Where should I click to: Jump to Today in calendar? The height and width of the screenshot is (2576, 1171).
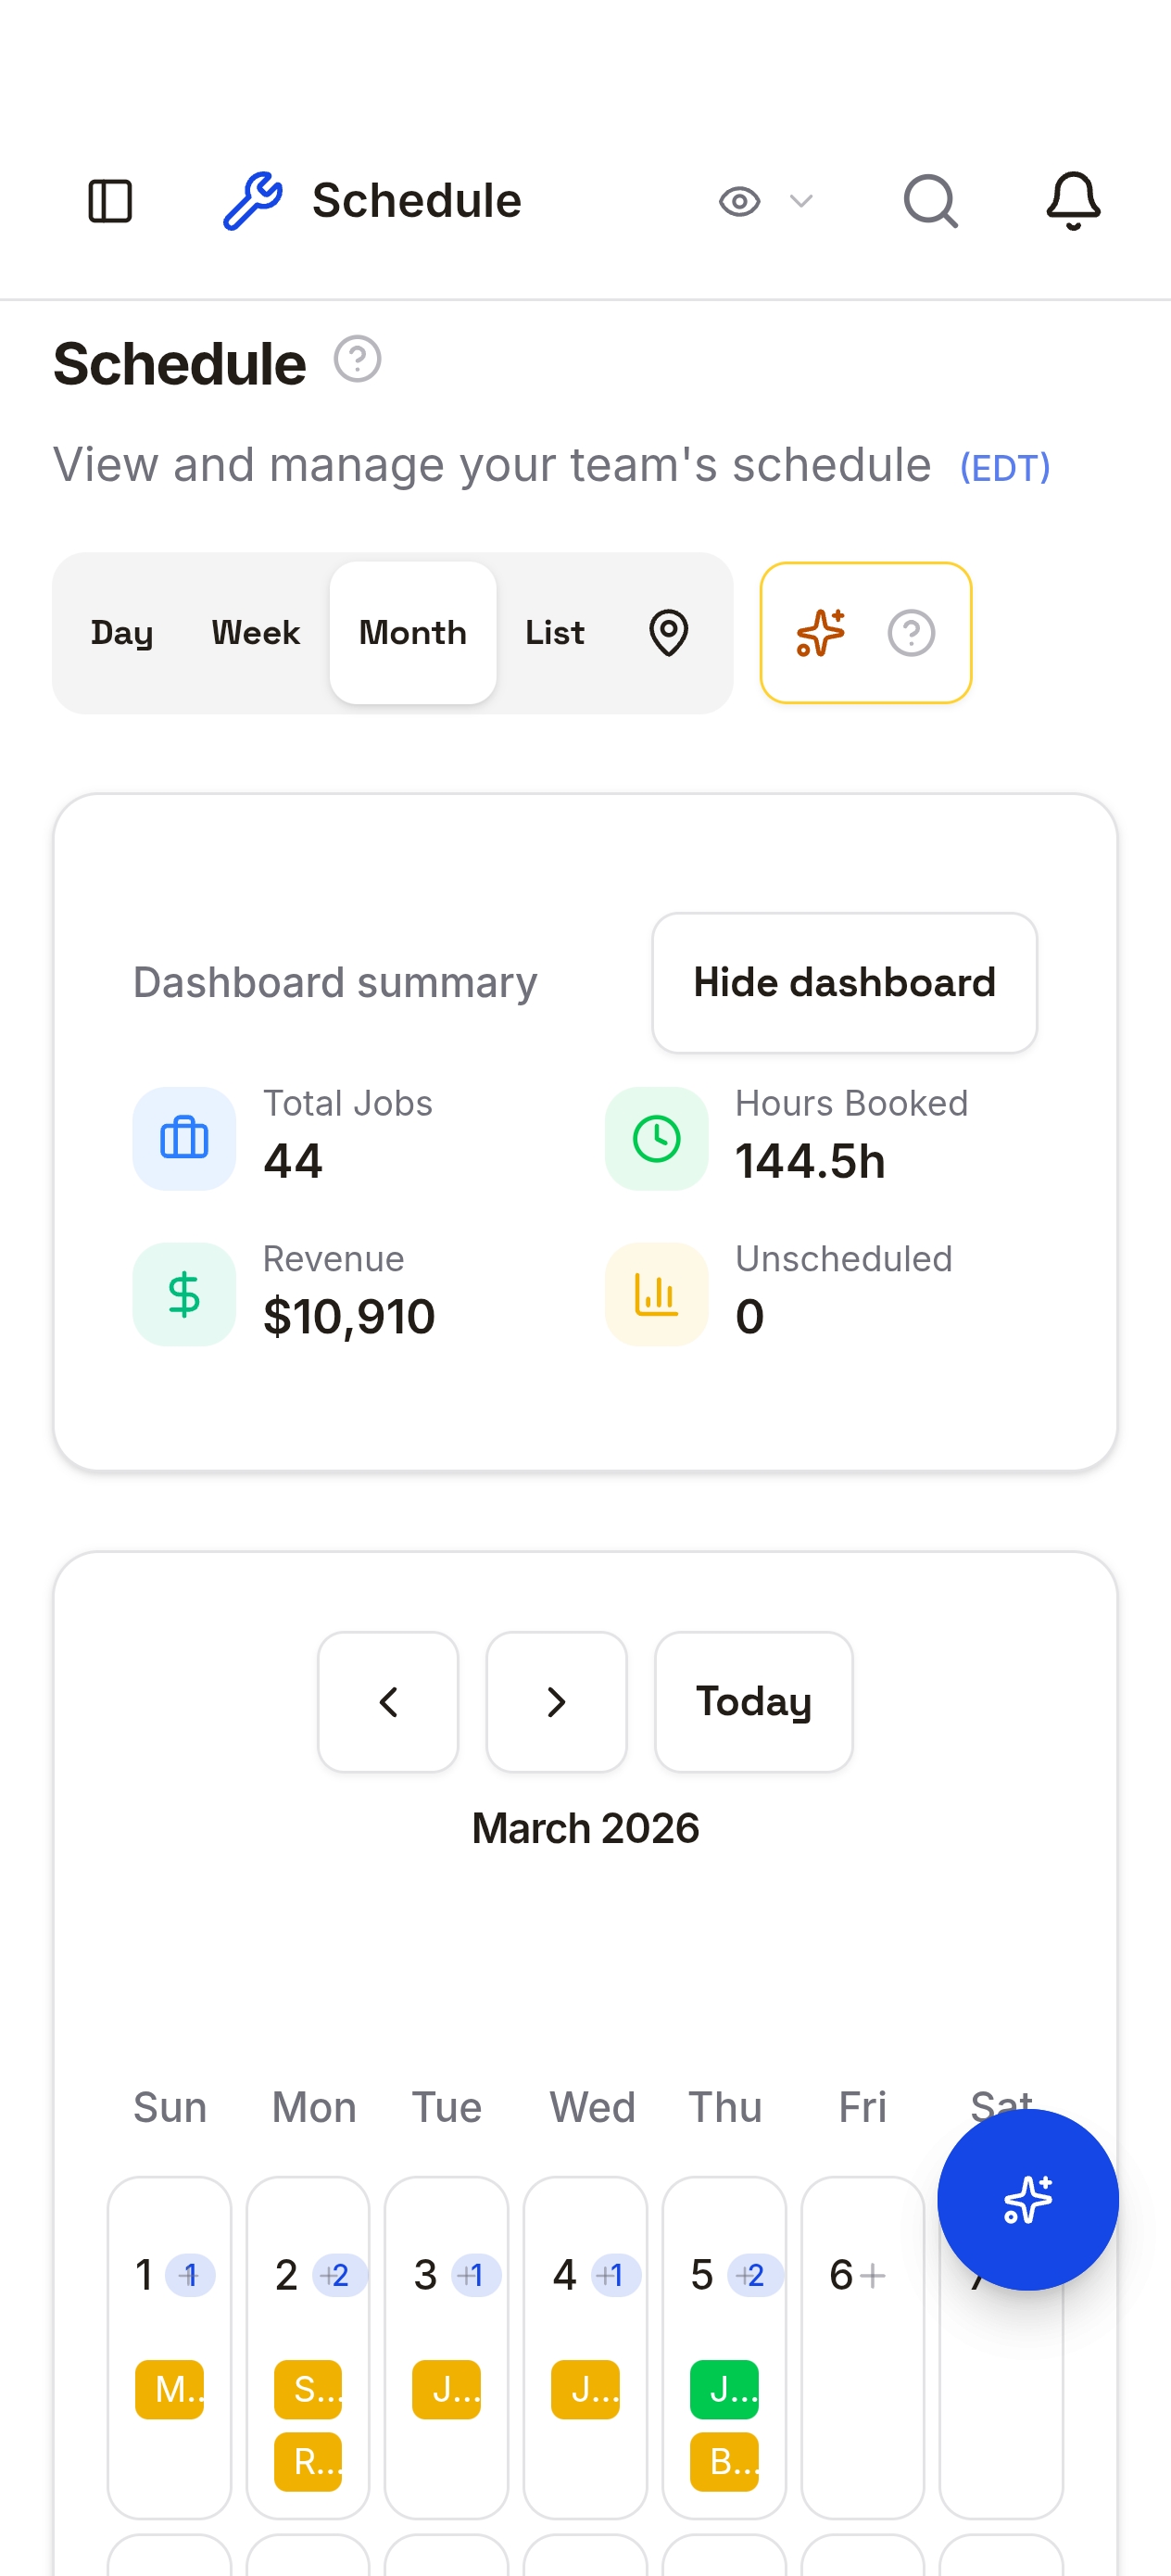tap(753, 1701)
